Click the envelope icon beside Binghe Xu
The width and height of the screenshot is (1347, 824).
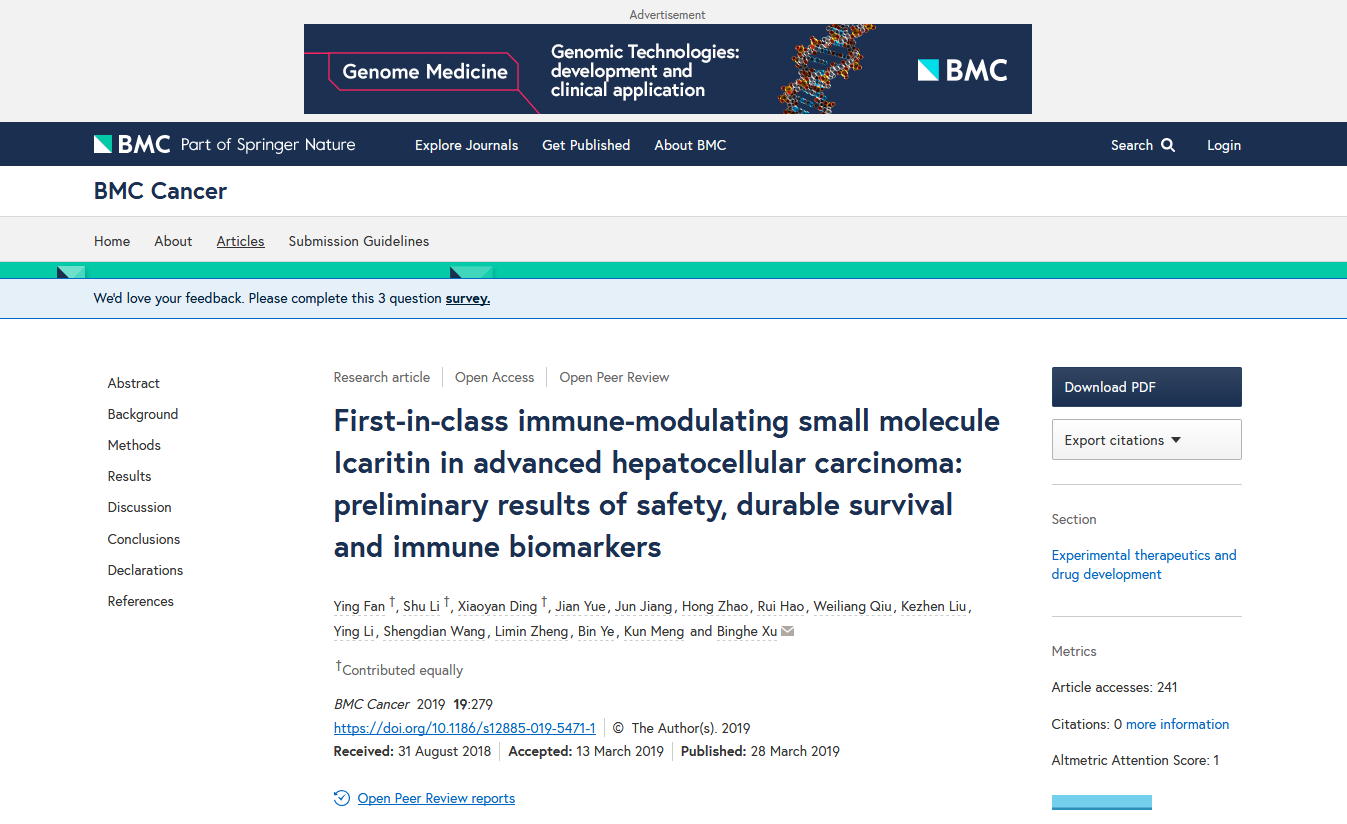tap(788, 632)
